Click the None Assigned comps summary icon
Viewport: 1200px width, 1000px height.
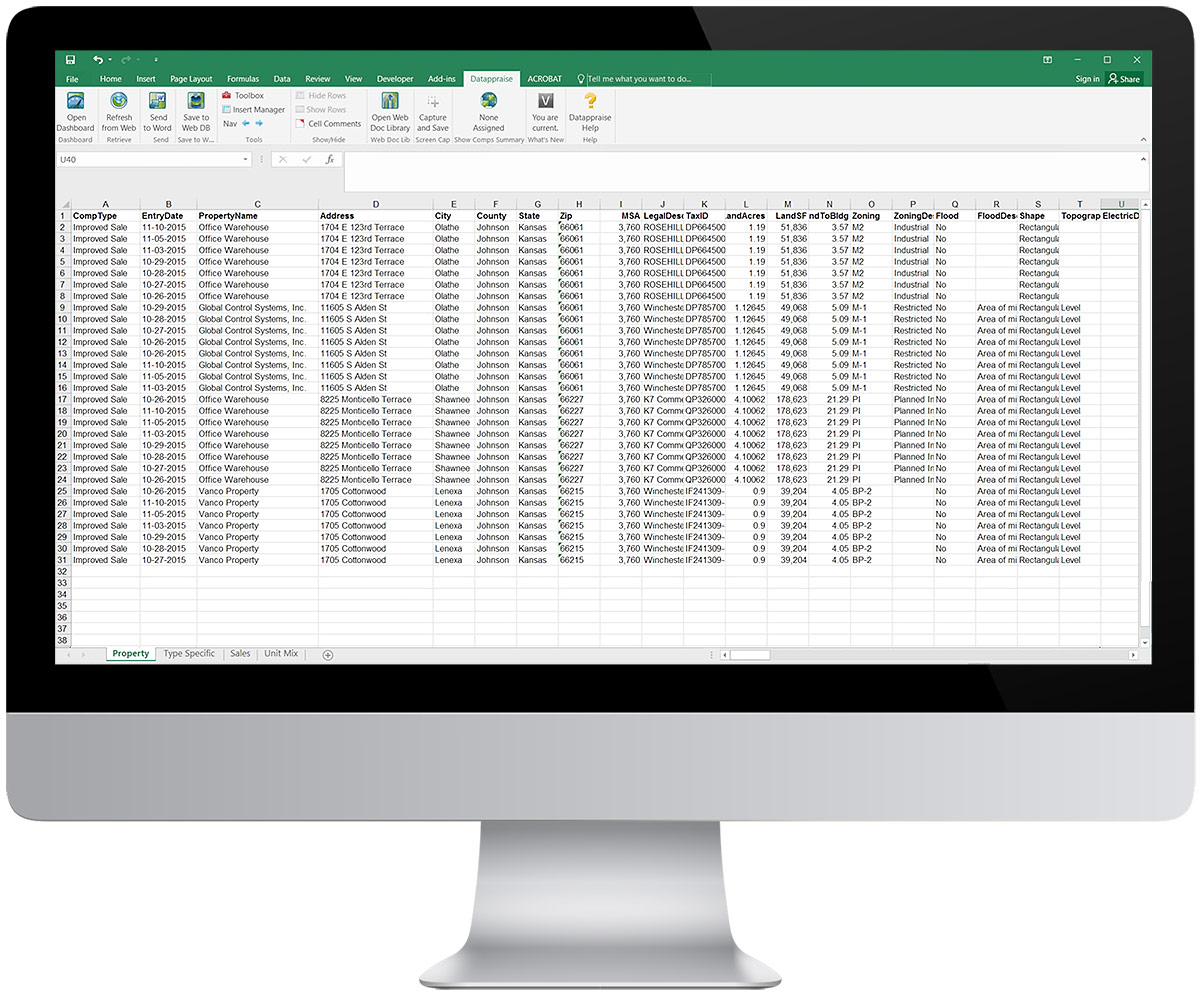coord(489,111)
